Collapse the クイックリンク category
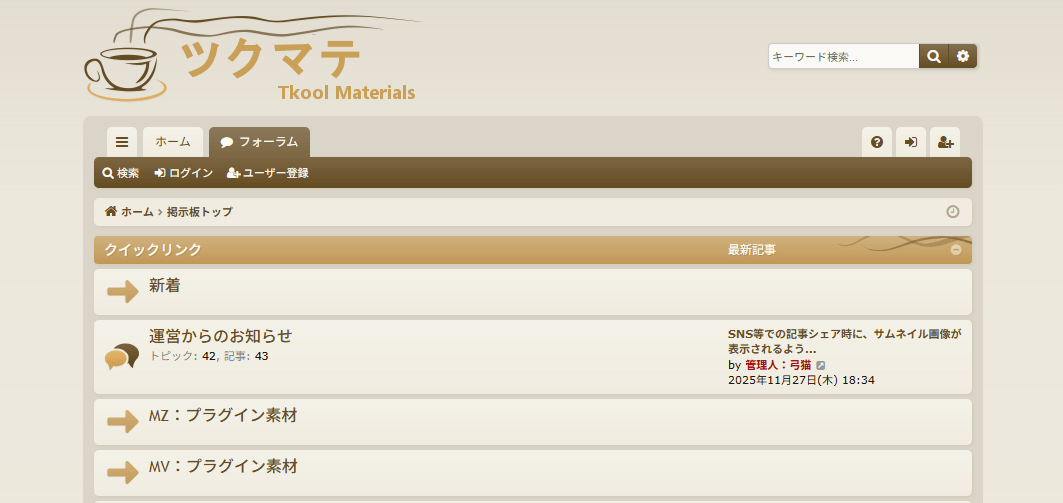1063x503 pixels. [956, 250]
